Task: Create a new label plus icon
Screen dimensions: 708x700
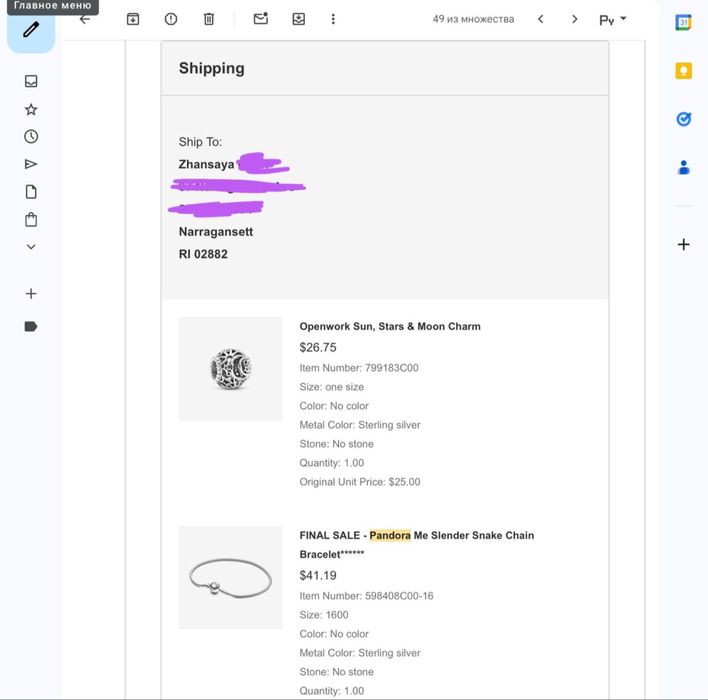Action: (x=31, y=294)
